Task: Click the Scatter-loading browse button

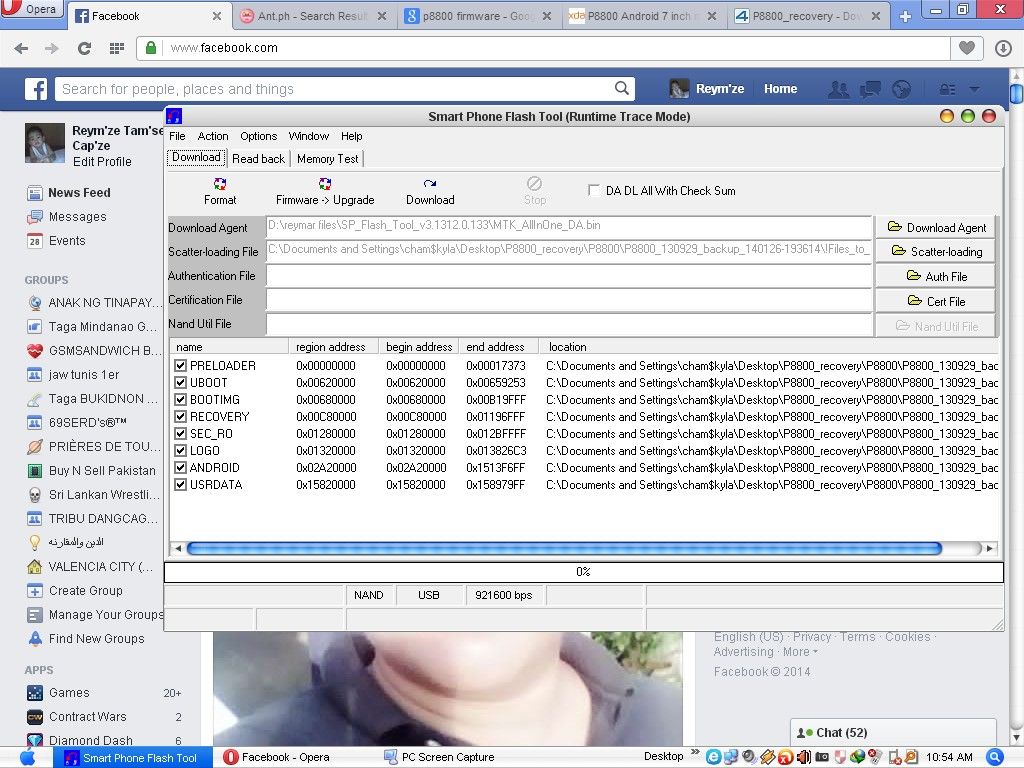Action: tap(936, 252)
